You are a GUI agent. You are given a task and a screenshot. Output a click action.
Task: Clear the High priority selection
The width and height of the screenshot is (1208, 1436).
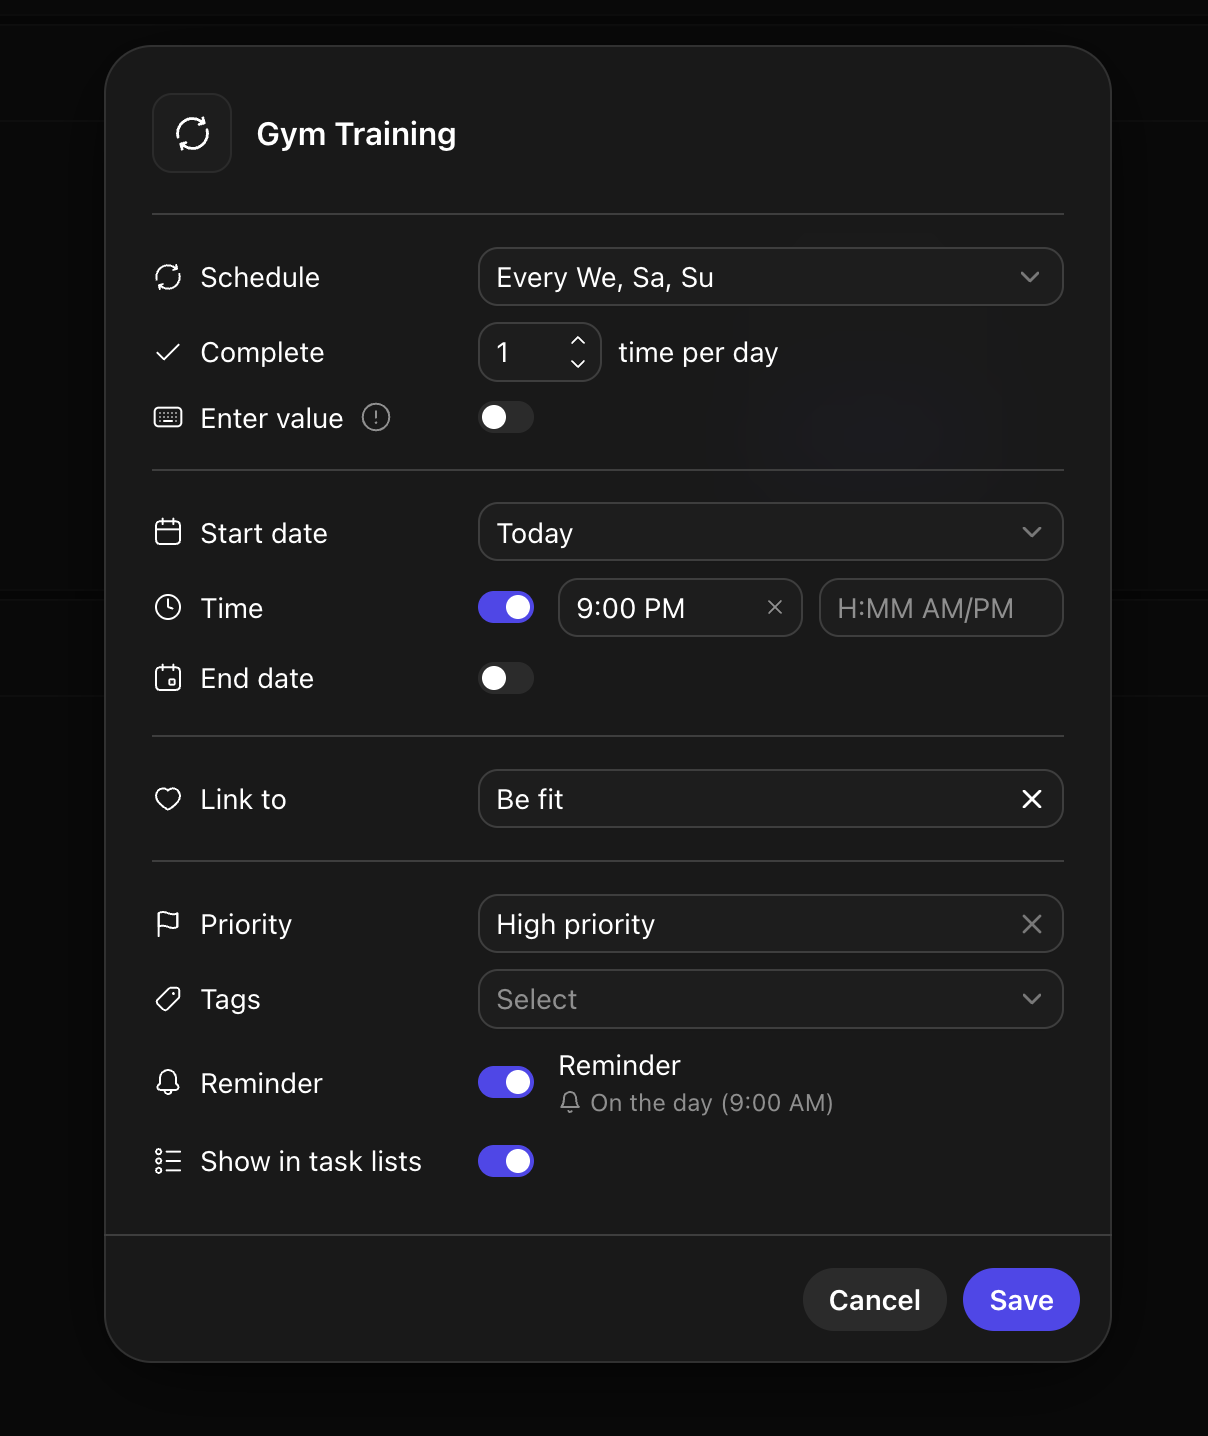tap(1032, 924)
